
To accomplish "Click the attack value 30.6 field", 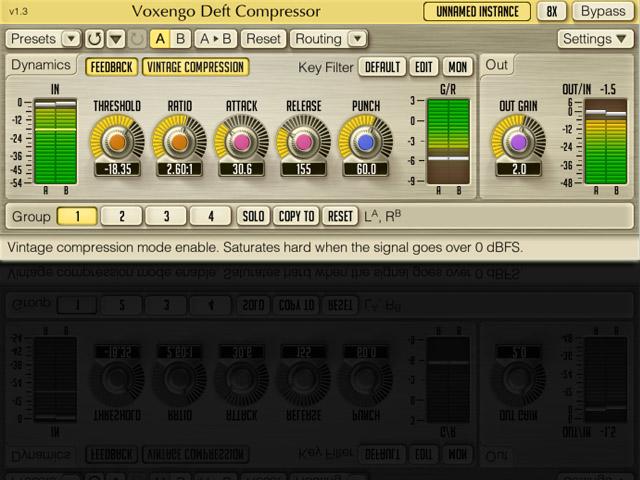I will point(242,169).
